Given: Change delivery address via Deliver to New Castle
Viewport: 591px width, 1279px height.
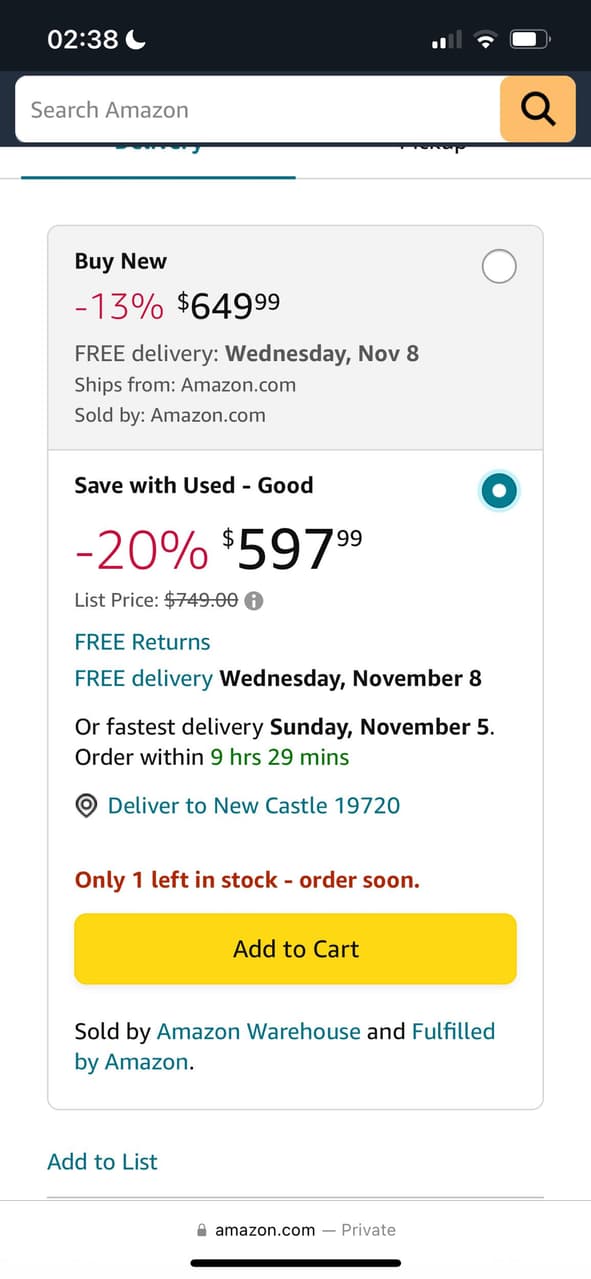Looking at the screenshot, I should 253,805.
